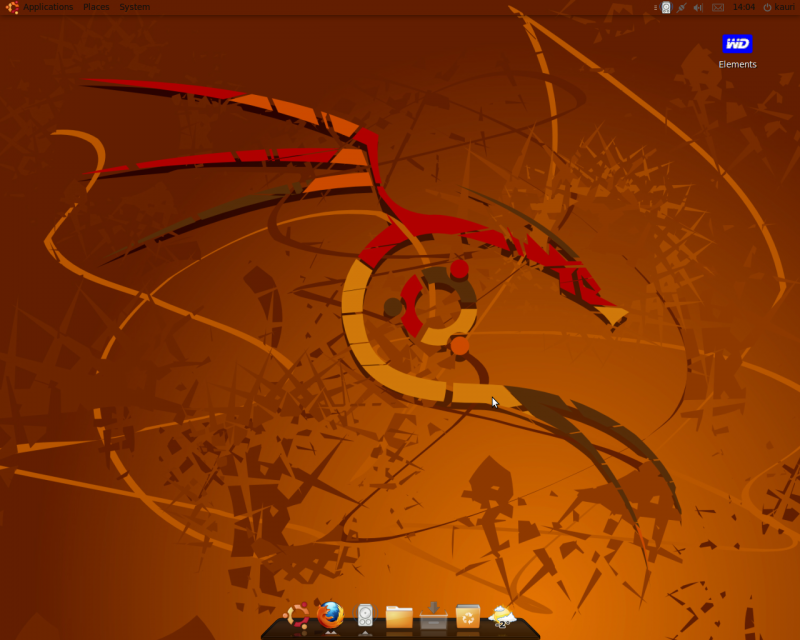Screen dimensions: 800x640
Task: Open the WD Elements drive desktop icon
Action: click(x=737, y=44)
